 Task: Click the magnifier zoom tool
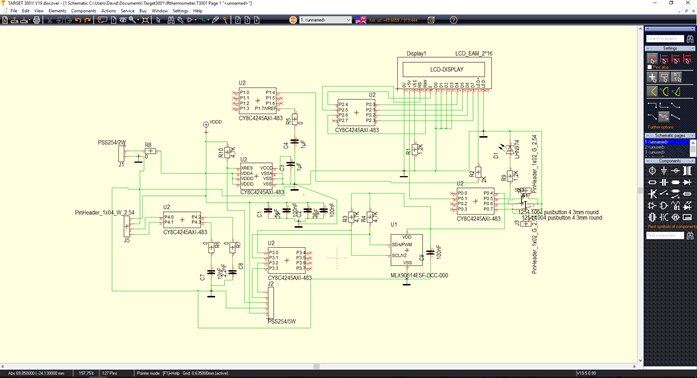[132, 20]
